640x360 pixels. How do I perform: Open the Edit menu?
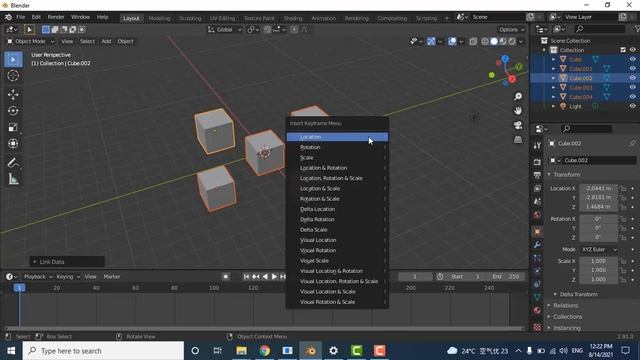point(36,17)
